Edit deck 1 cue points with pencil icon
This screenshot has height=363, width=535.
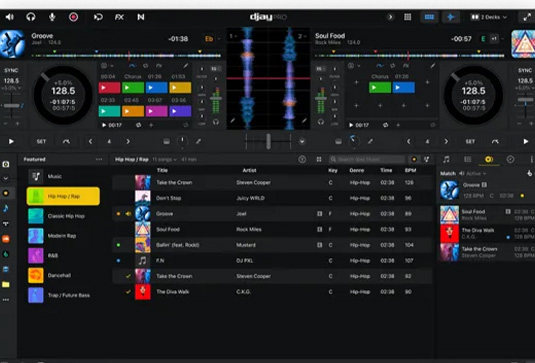(x=185, y=66)
